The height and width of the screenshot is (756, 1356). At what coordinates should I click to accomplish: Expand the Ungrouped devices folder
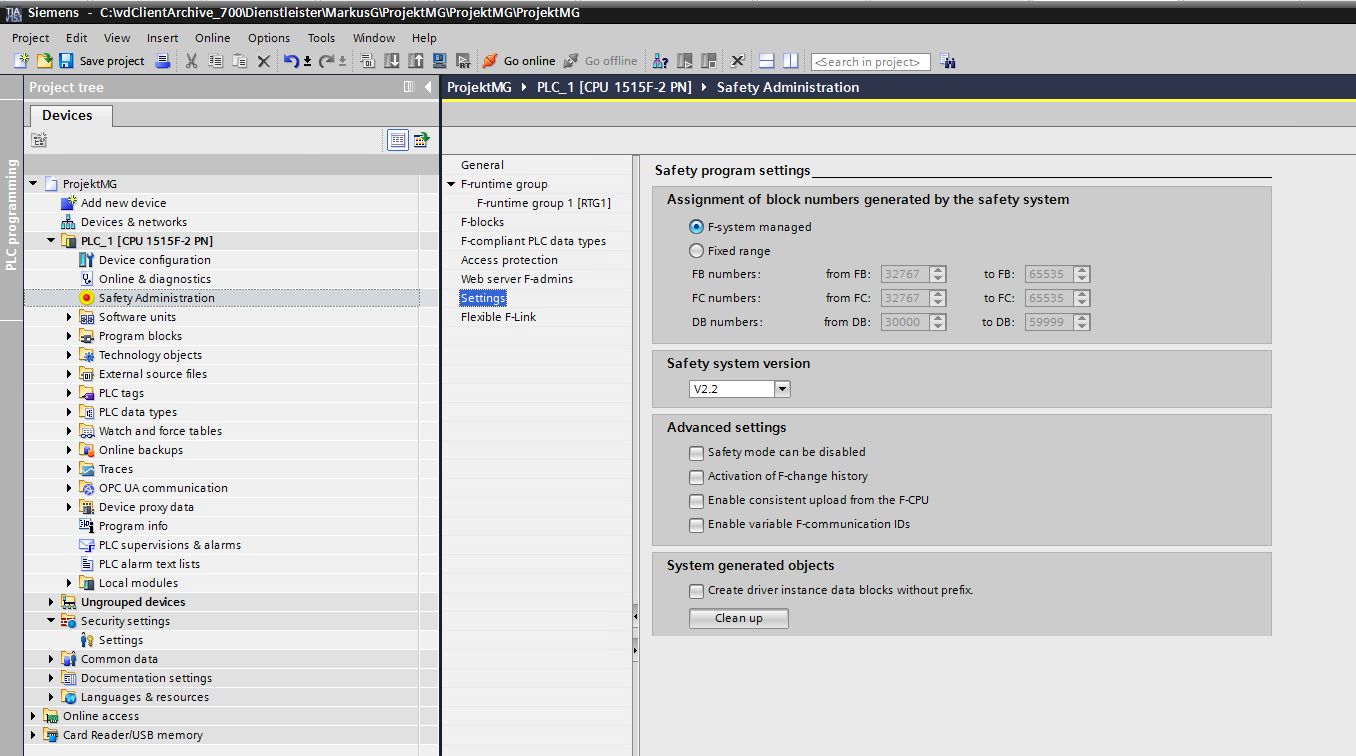click(x=52, y=602)
